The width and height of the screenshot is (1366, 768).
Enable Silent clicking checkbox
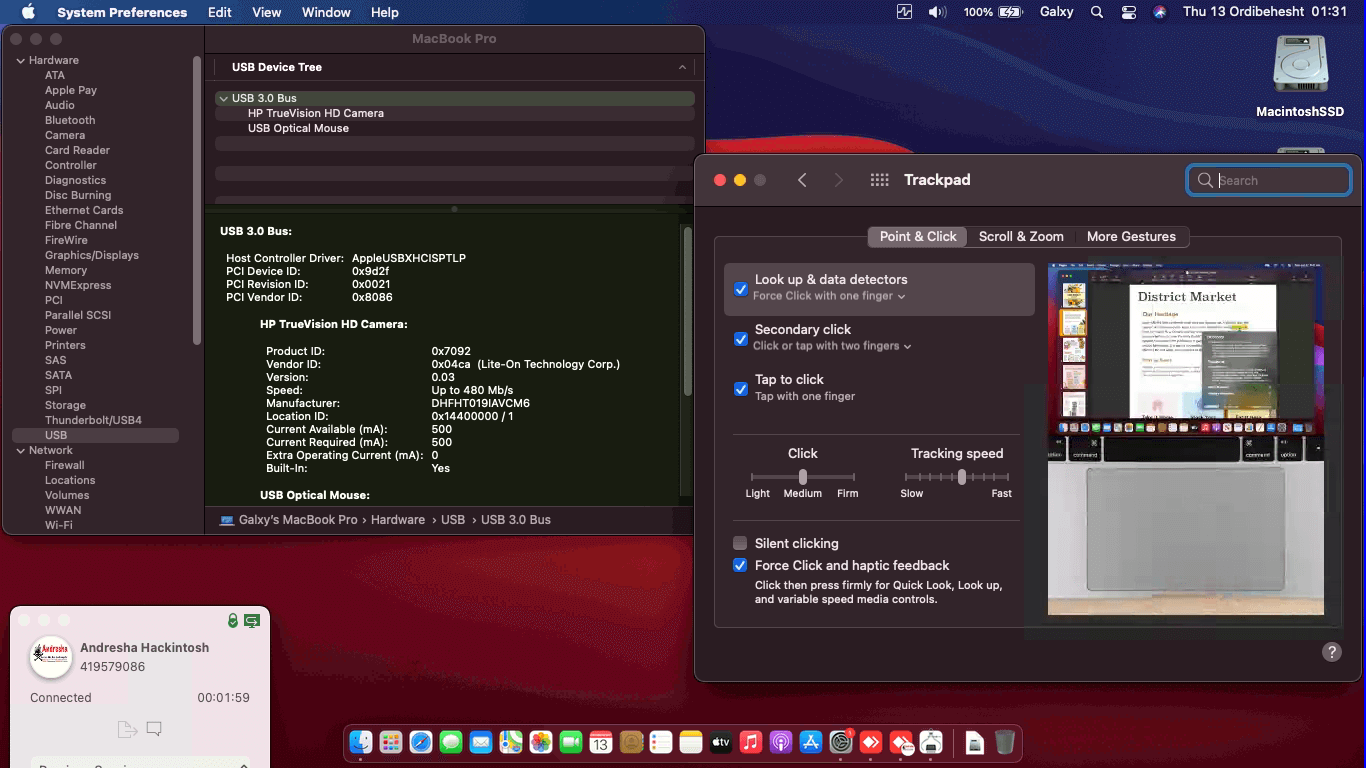tap(740, 543)
